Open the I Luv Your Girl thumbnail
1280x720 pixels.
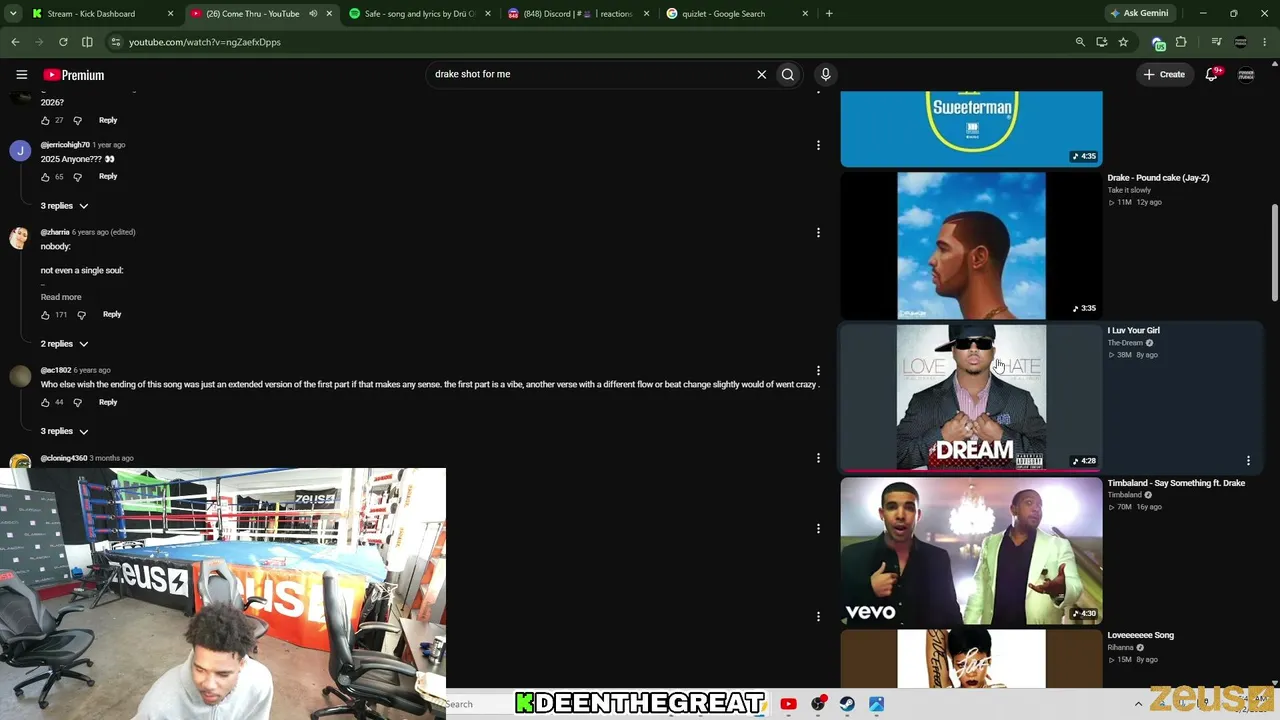971,397
